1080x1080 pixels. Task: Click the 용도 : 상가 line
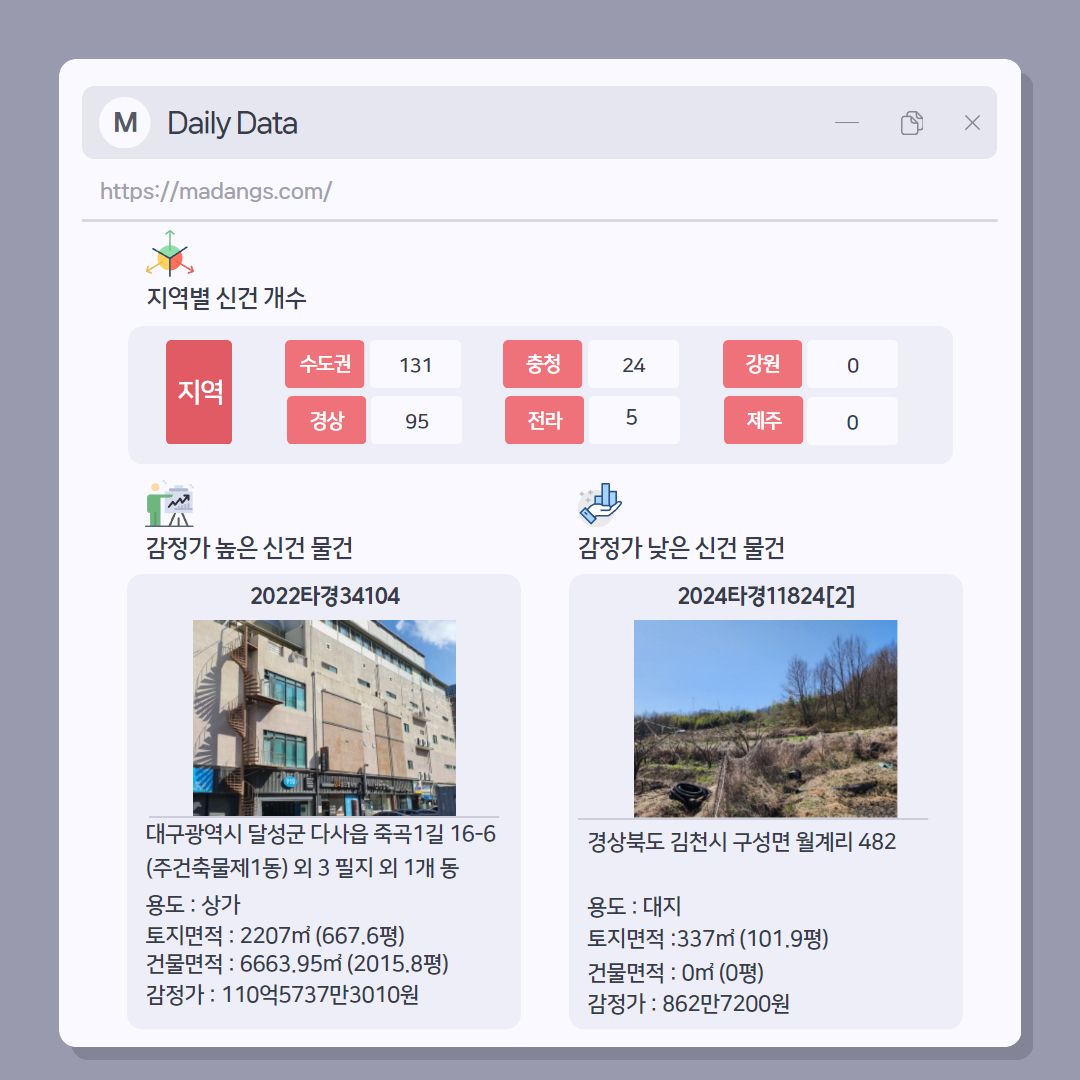(x=193, y=904)
